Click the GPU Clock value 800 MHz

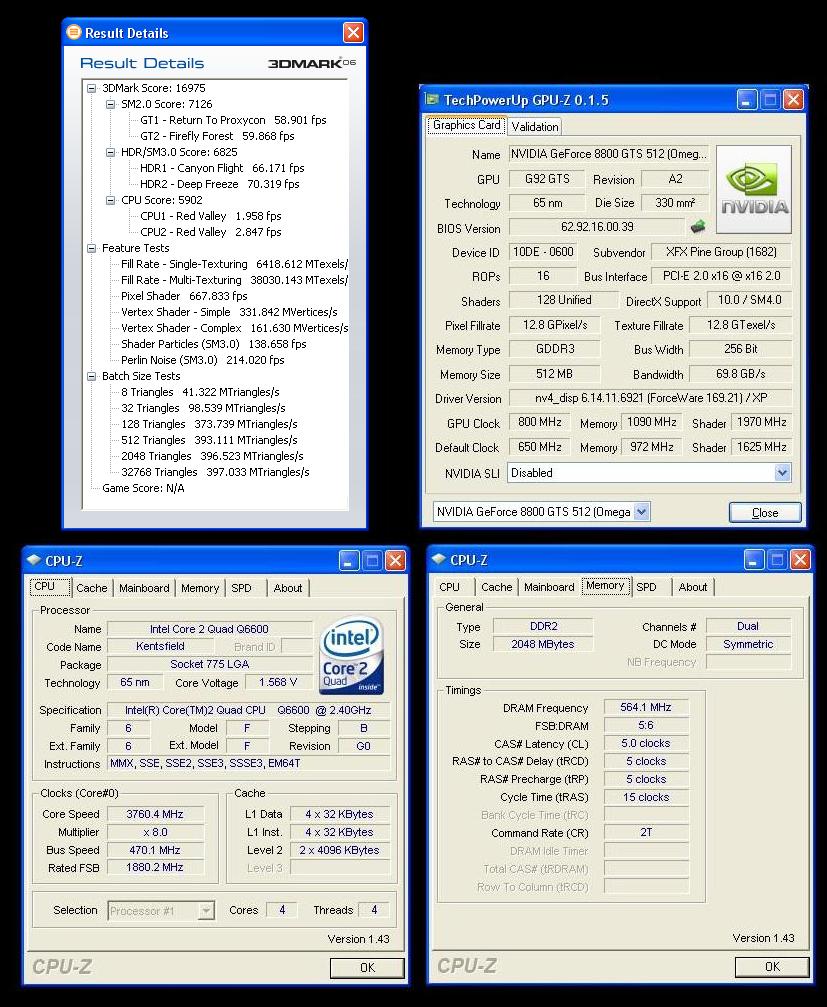click(540, 422)
